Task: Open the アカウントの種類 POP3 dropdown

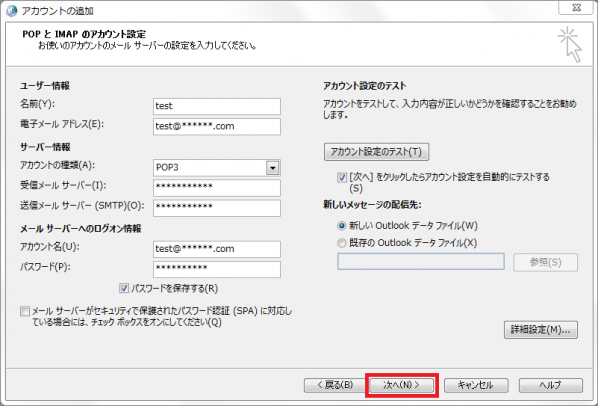Action: click(272, 168)
